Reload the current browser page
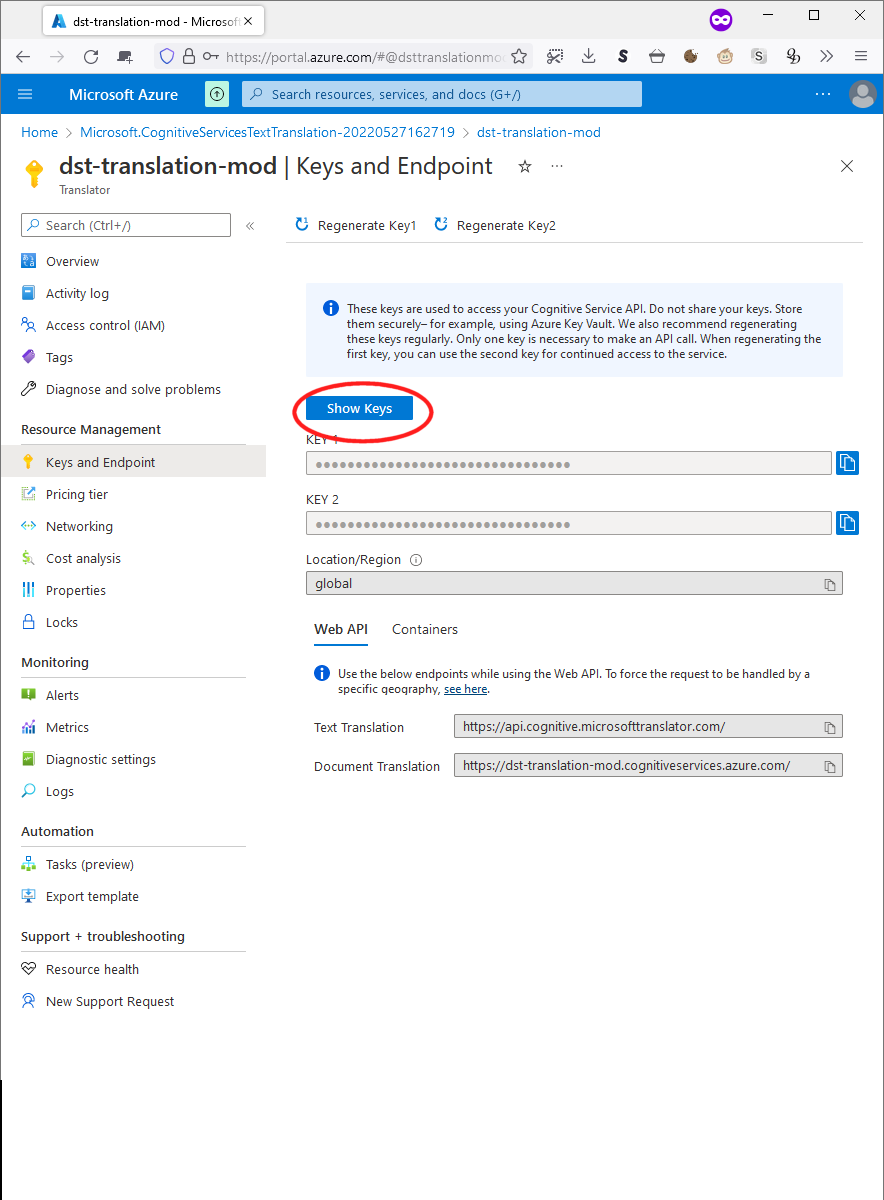 (x=91, y=57)
